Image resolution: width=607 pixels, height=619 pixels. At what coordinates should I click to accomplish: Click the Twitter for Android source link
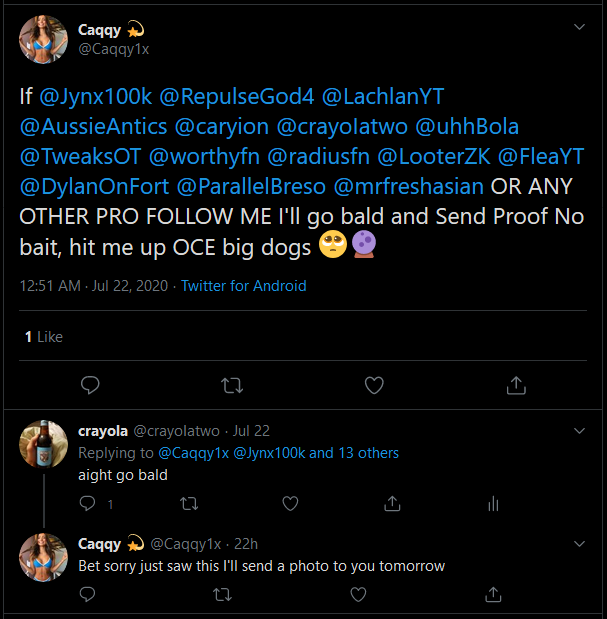245,286
